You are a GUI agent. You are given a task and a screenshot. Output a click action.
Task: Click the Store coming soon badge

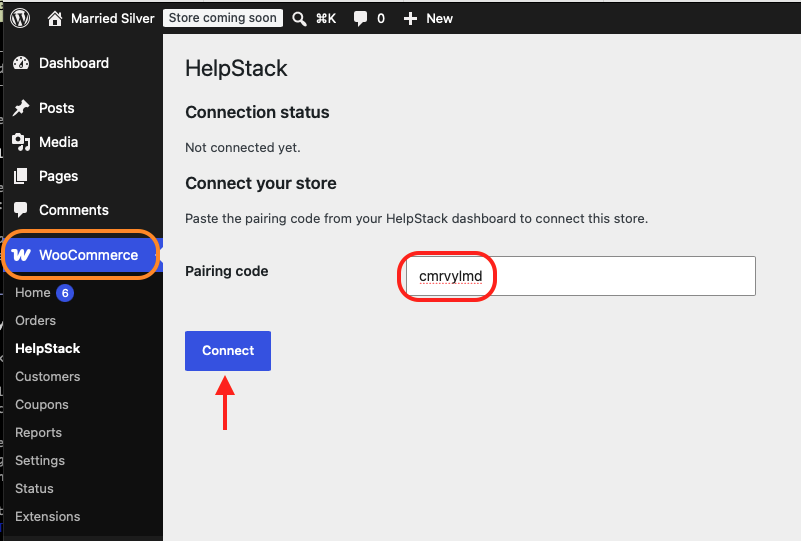click(x=223, y=18)
